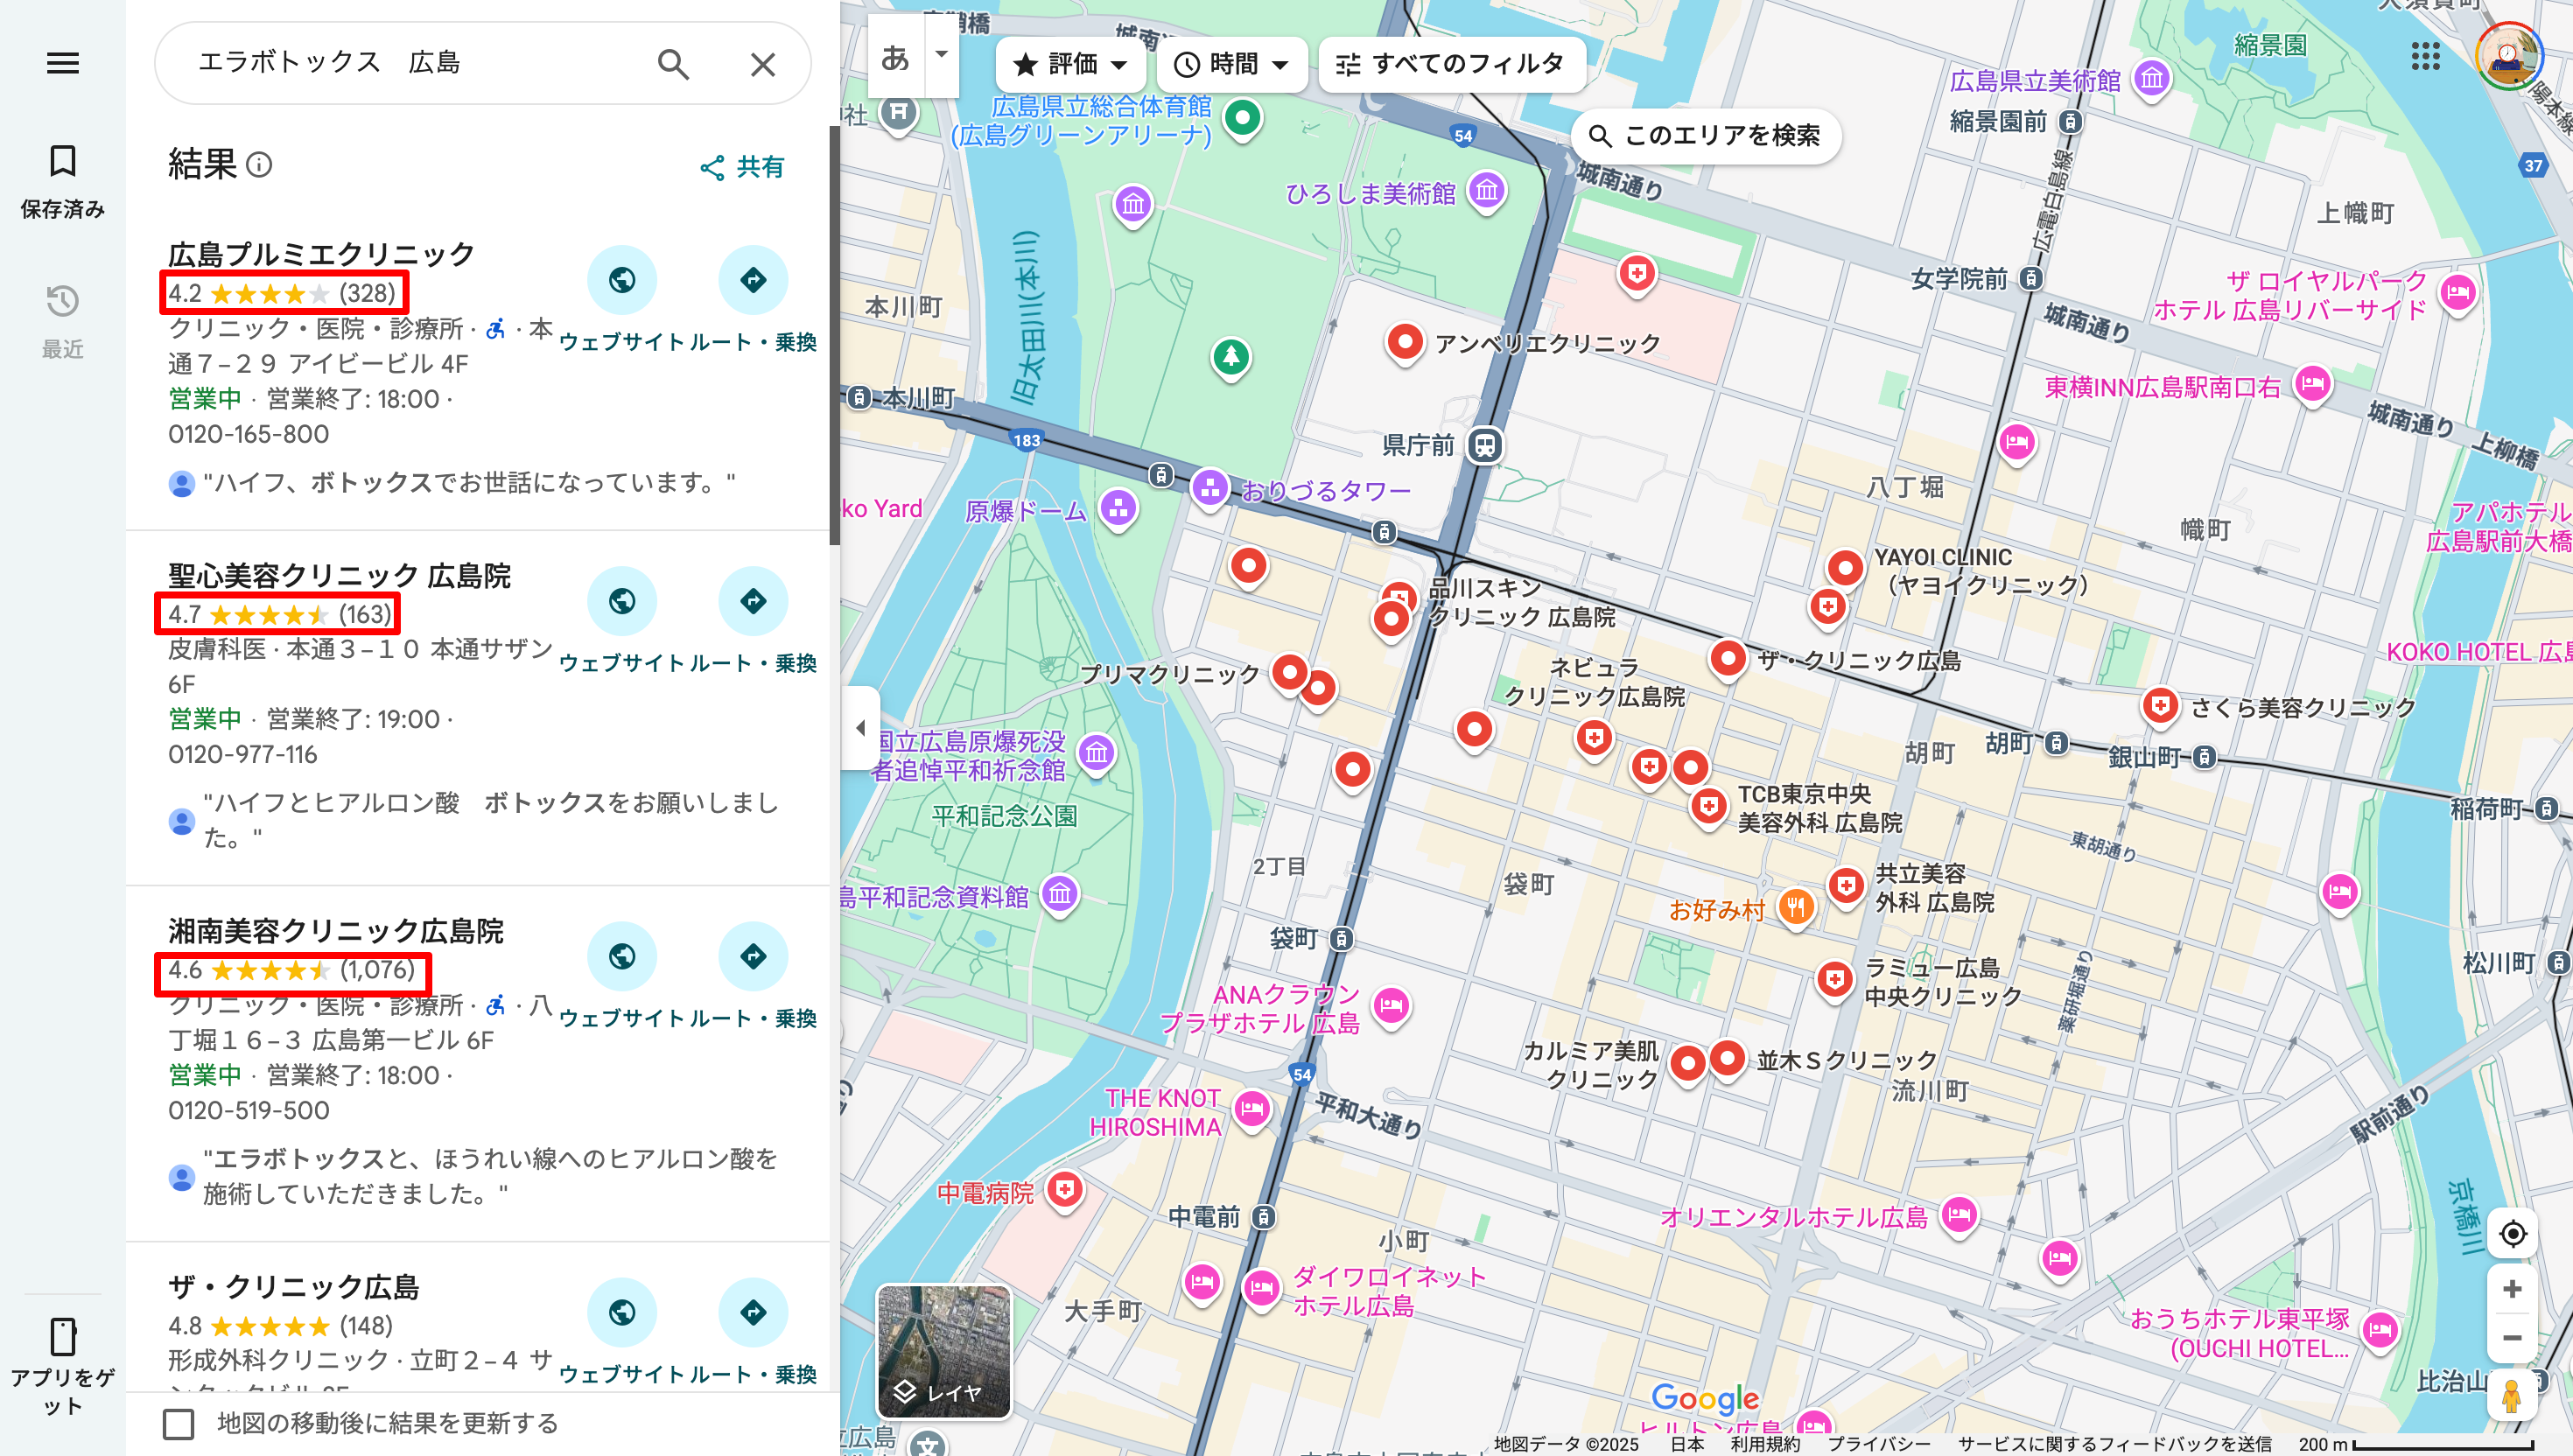This screenshot has width=2573, height=1456.
Task: Select the 共立美容外科 広島院 map pin
Action: (x=1846, y=886)
